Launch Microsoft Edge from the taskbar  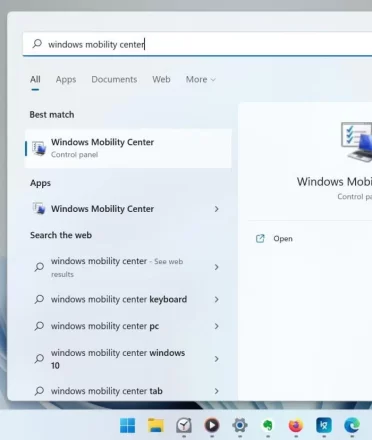coord(352,426)
